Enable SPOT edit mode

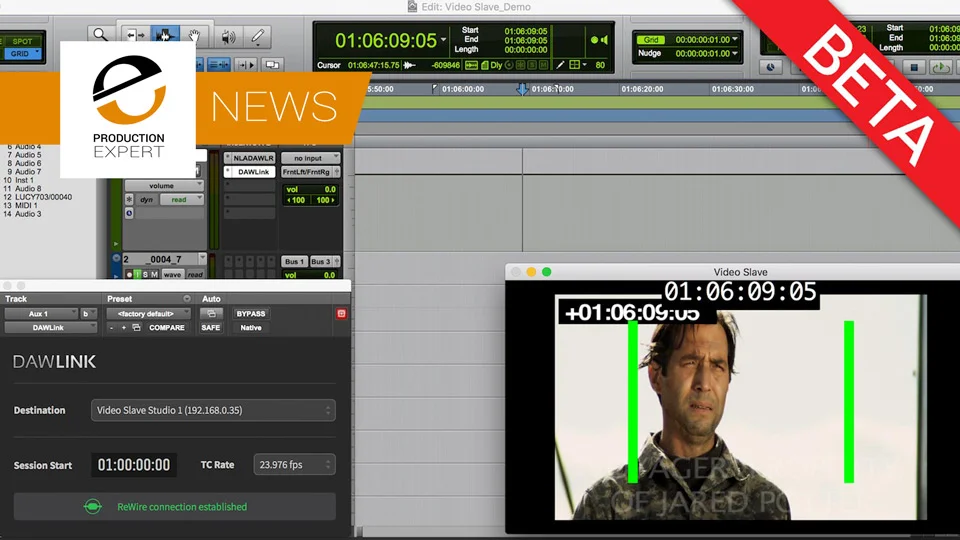23,42
